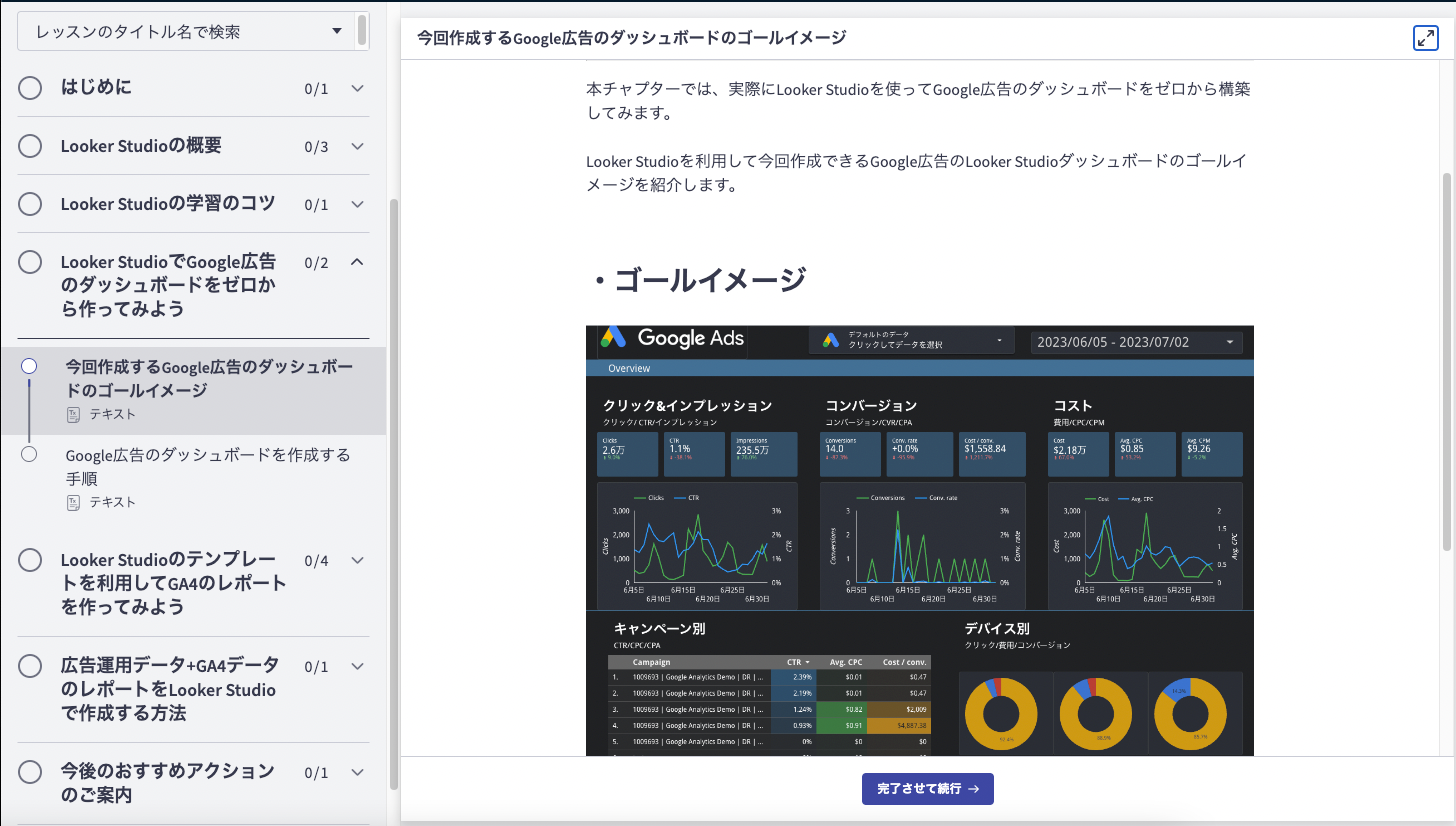The width and height of the screenshot is (1456, 826).
Task: Open the デフォルトのデータ selector in dashboard image
Action: (911, 340)
